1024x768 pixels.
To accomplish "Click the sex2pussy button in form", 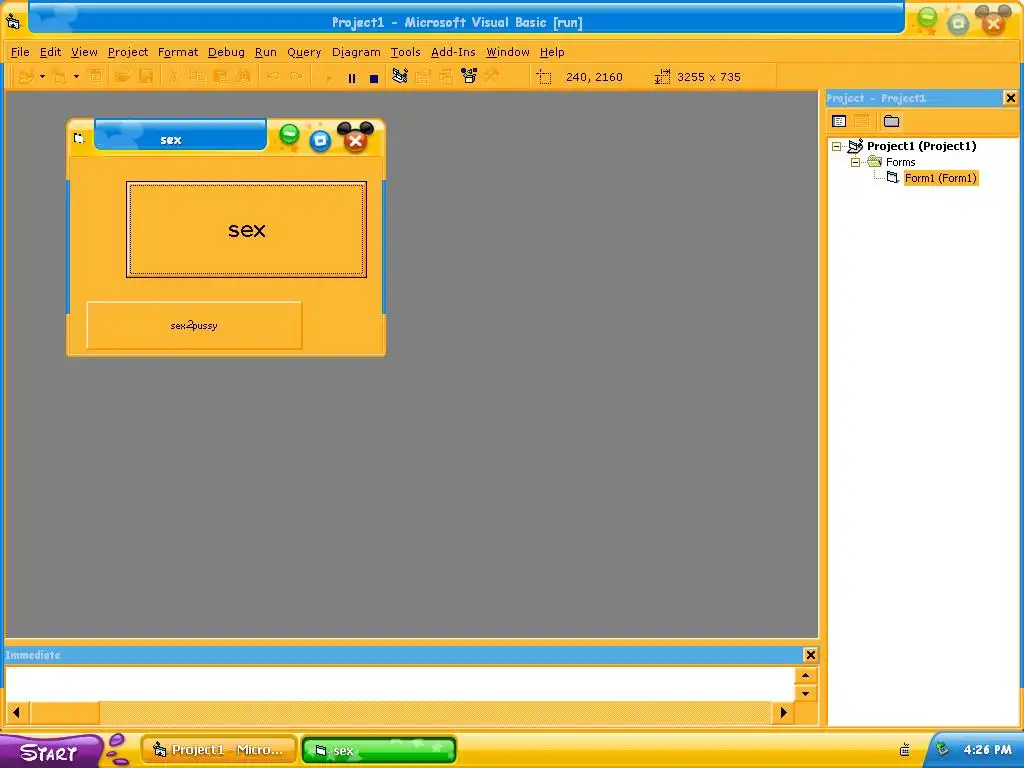I will (194, 325).
